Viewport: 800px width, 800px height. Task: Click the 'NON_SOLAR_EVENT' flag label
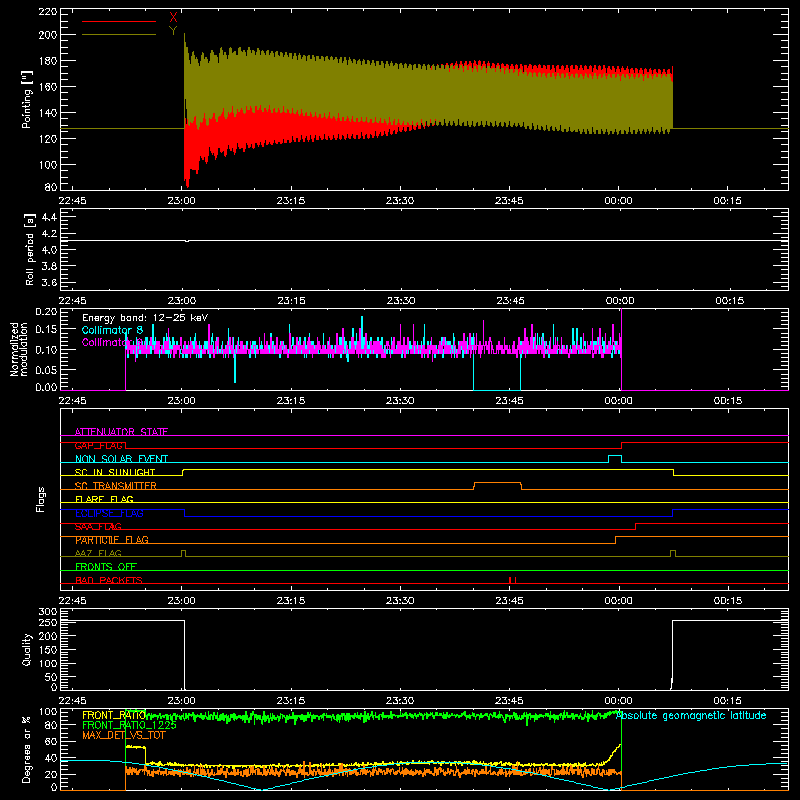(121, 459)
